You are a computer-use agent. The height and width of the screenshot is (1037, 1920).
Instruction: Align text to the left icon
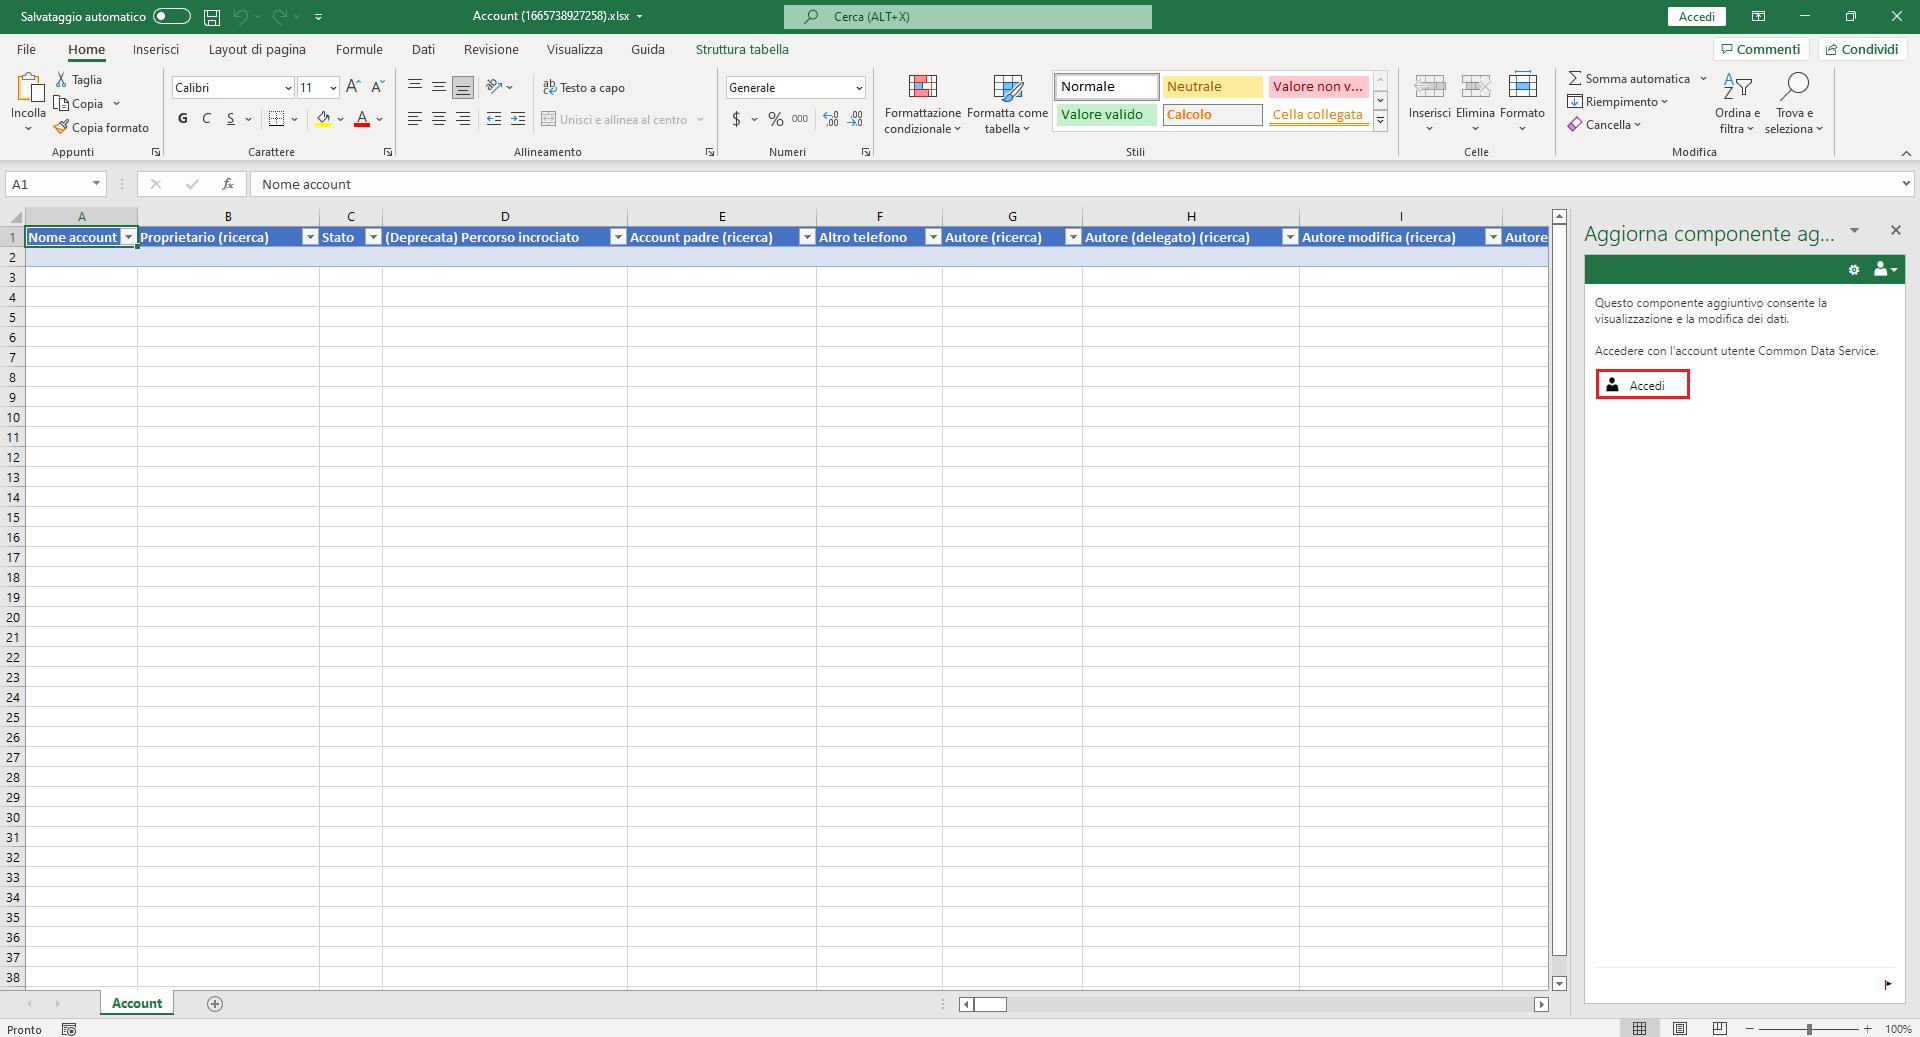tap(414, 119)
